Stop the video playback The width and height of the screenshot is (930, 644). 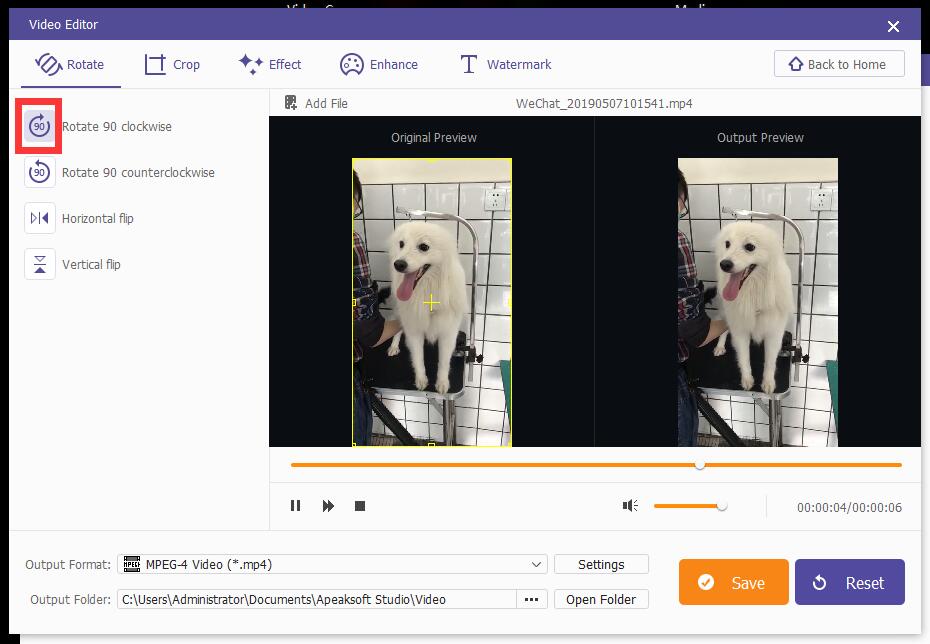(359, 506)
